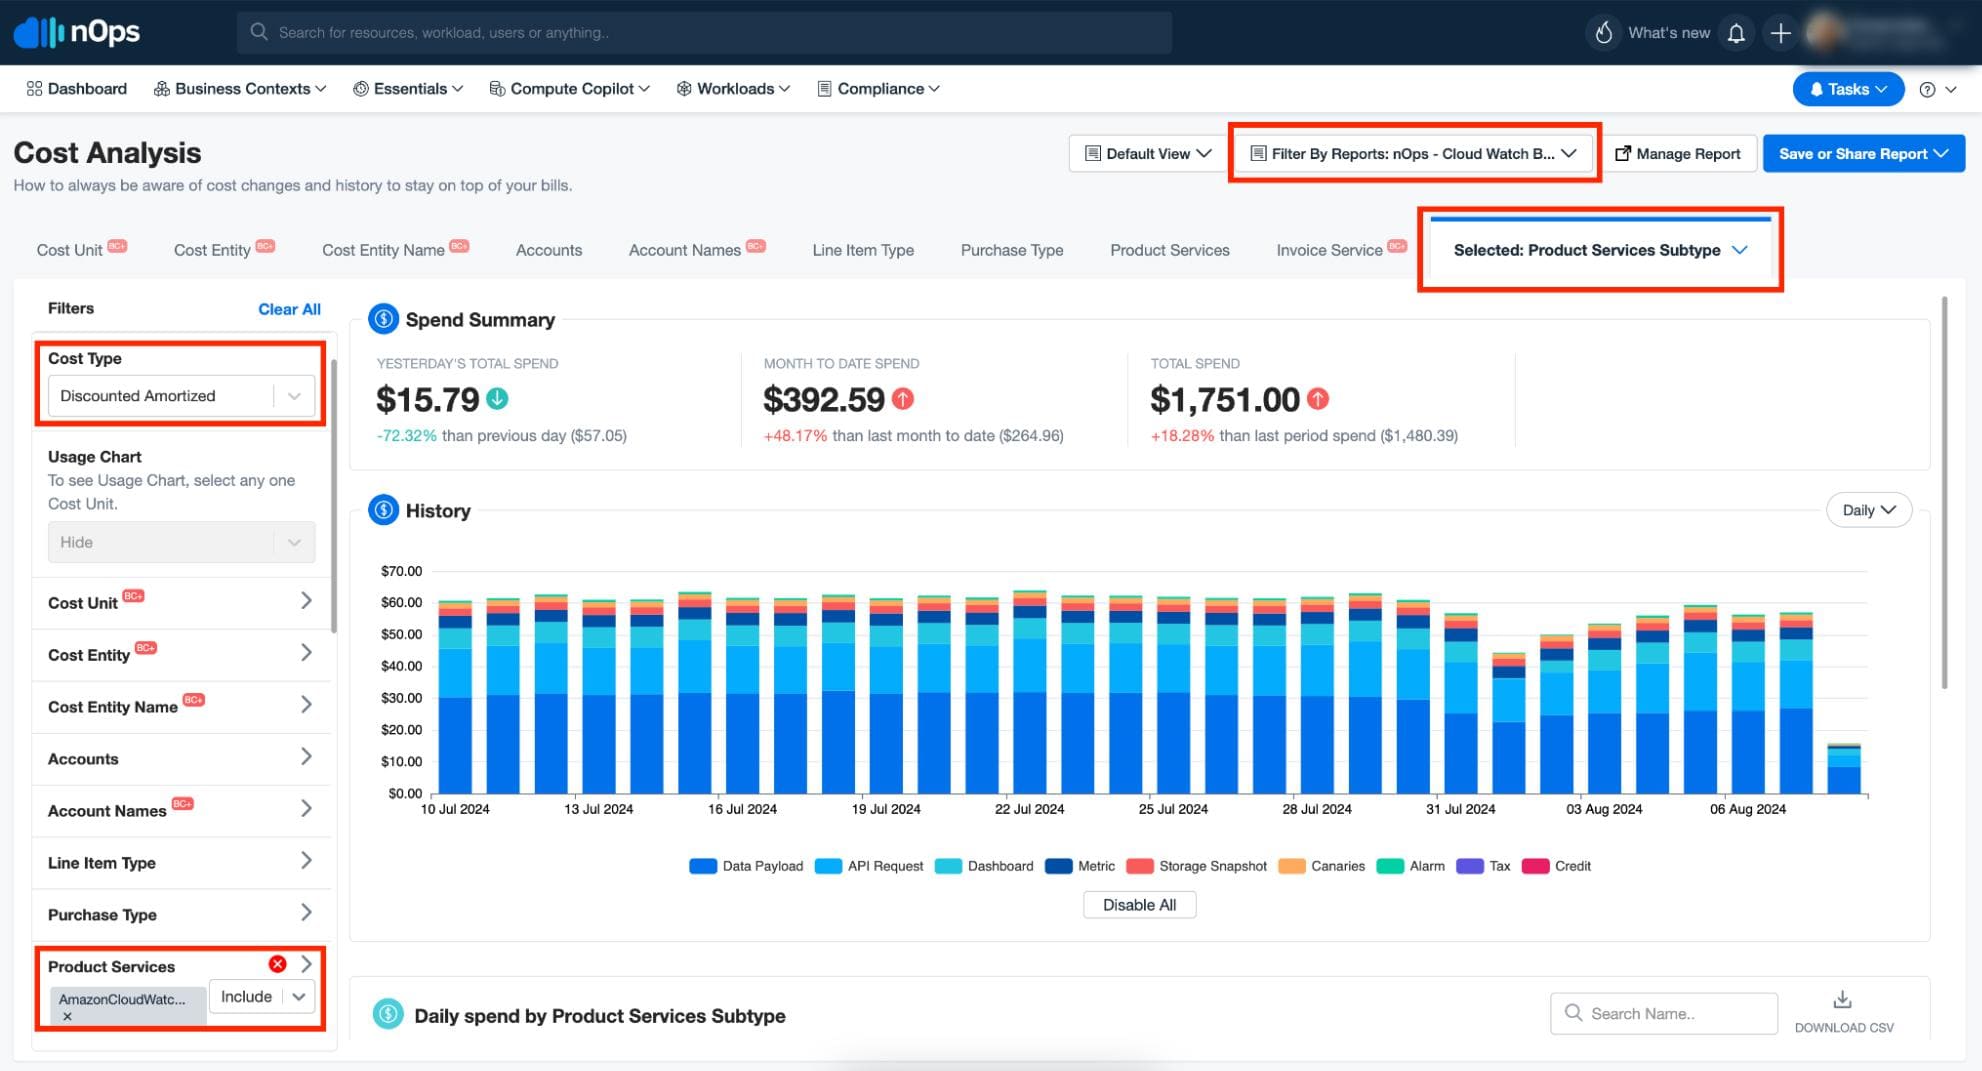
Task: Switch to the Purchase Type tab
Action: point(1011,250)
